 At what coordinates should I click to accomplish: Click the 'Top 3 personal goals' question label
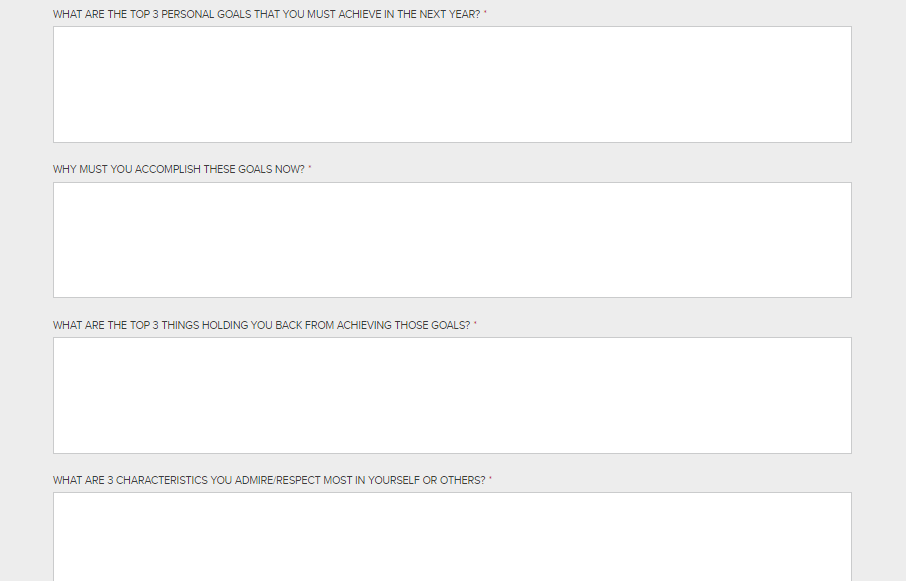coord(266,15)
